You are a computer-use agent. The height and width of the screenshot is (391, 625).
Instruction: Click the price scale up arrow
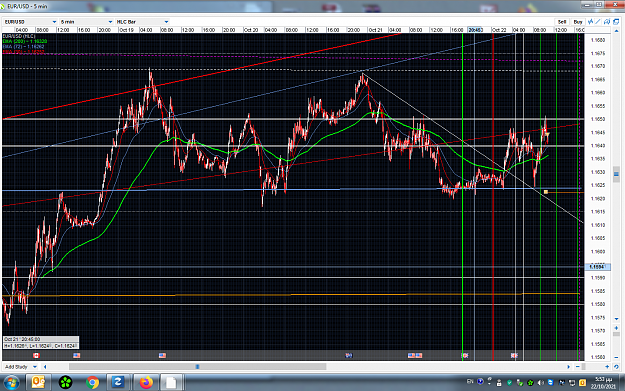point(616,31)
